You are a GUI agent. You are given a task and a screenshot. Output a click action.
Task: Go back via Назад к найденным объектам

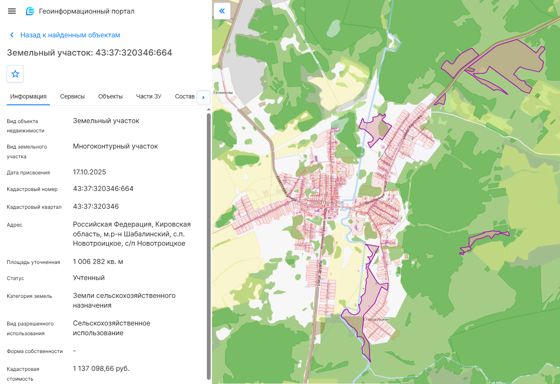point(70,35)
